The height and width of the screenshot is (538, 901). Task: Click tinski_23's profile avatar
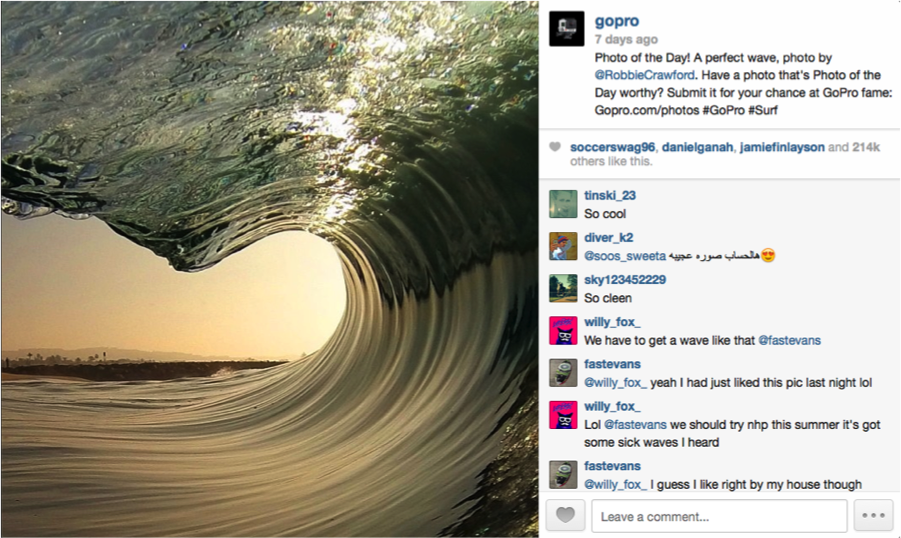pyautogui.click(x=563, y=204)
